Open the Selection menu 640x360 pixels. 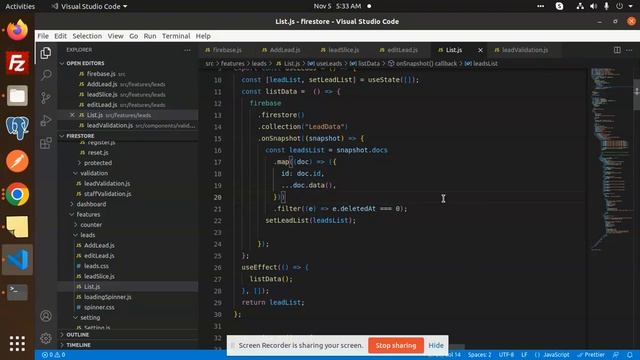pos(87,36)
